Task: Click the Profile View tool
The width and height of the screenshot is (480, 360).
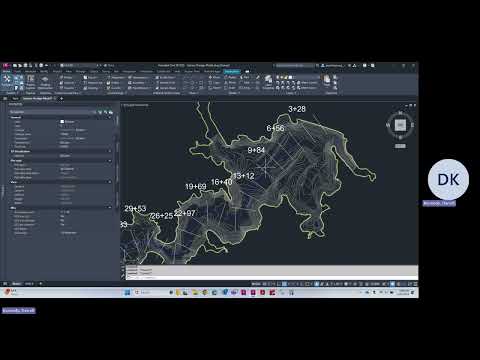Action: pos(165,77)
